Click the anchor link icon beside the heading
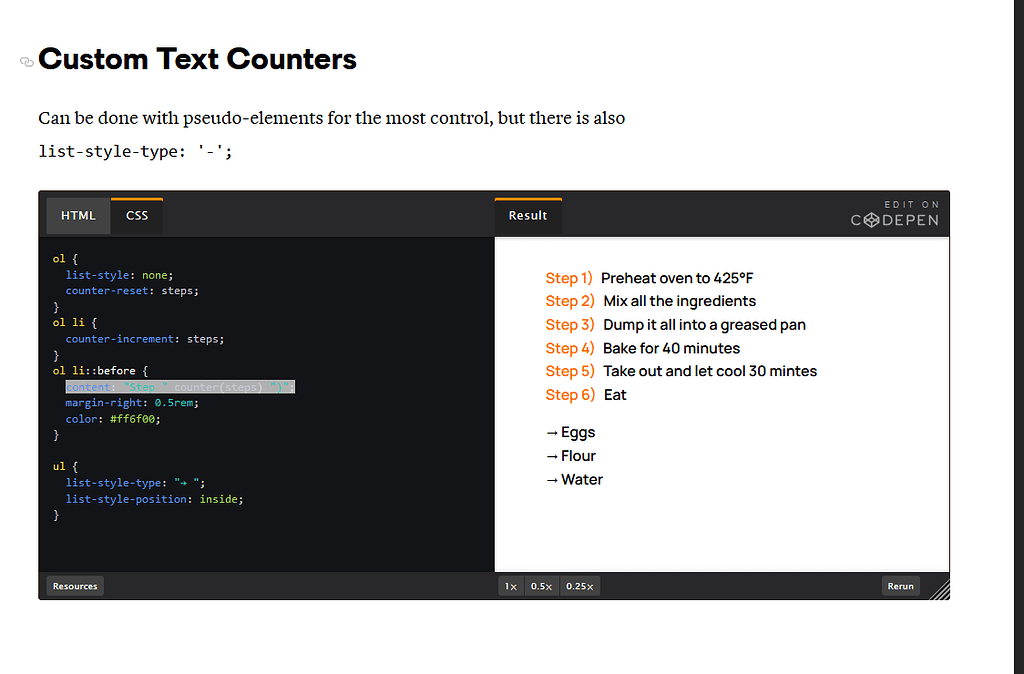Screen dimensions: 1024x674 tap(25, 62)
